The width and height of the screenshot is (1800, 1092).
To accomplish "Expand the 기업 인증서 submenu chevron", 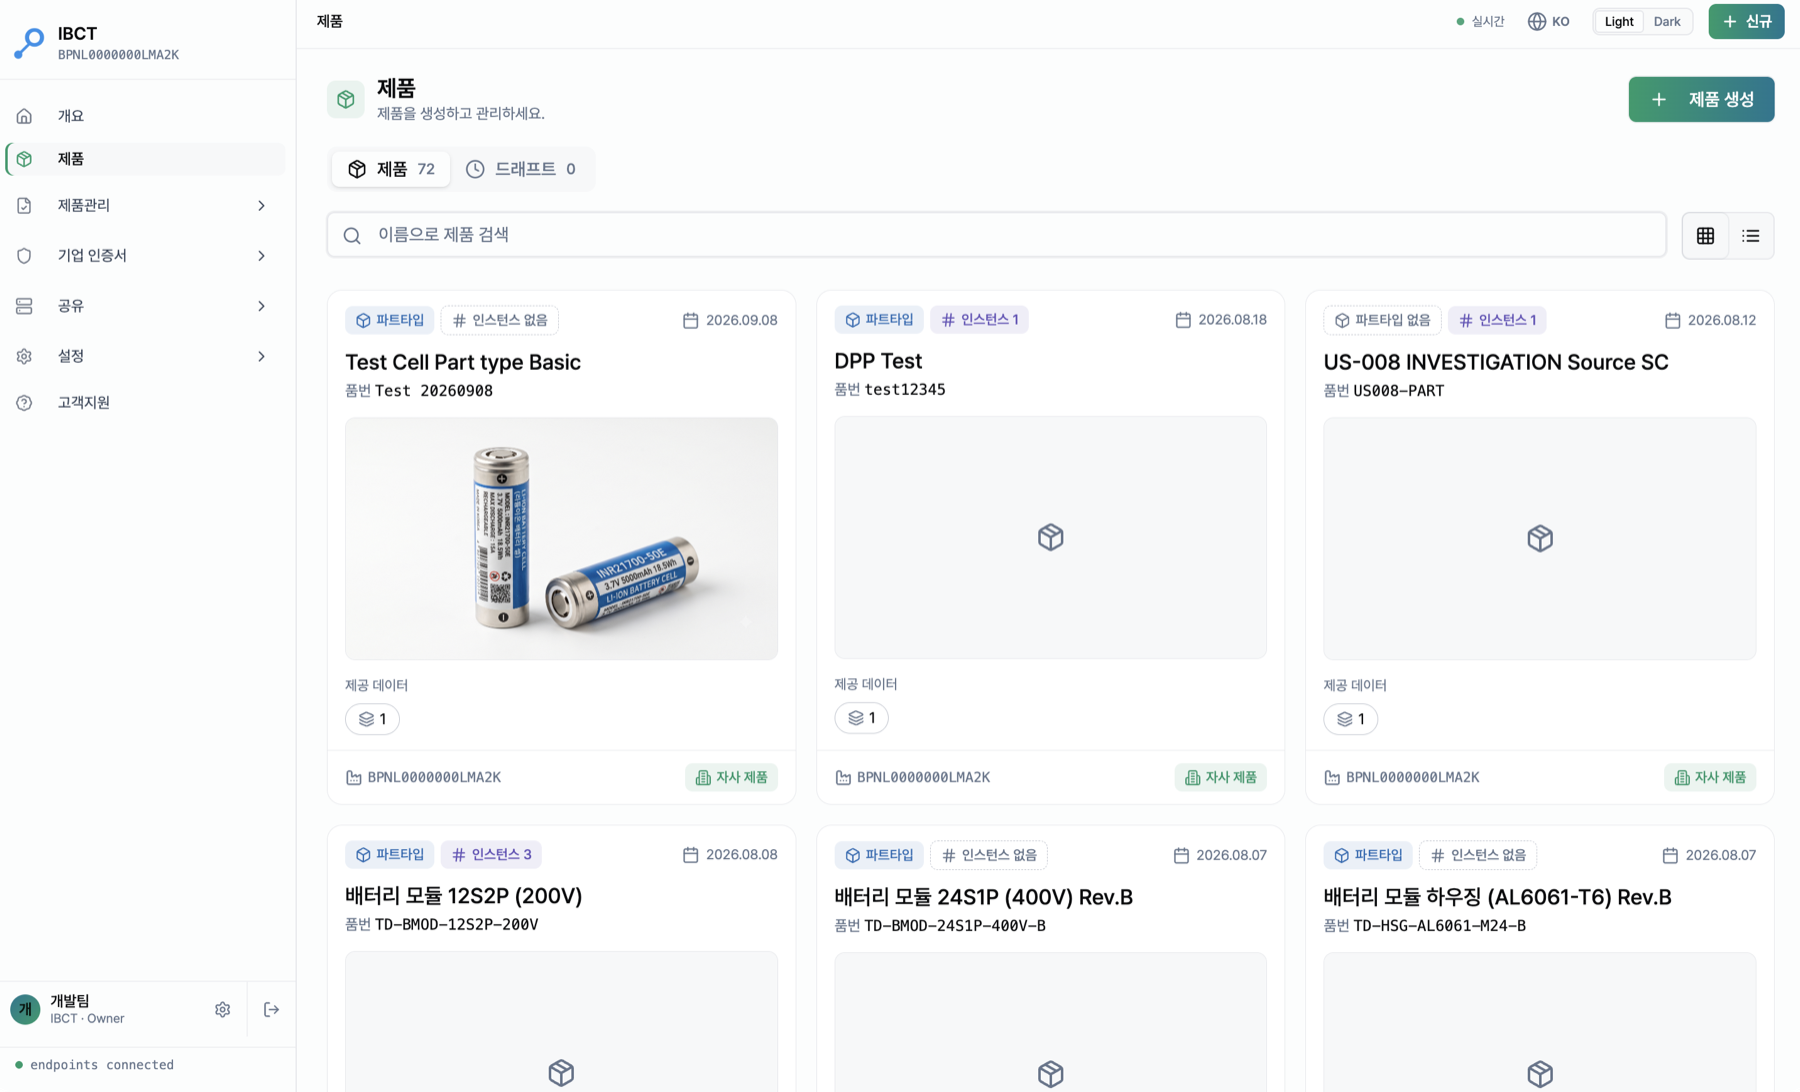I will (261, 256).
